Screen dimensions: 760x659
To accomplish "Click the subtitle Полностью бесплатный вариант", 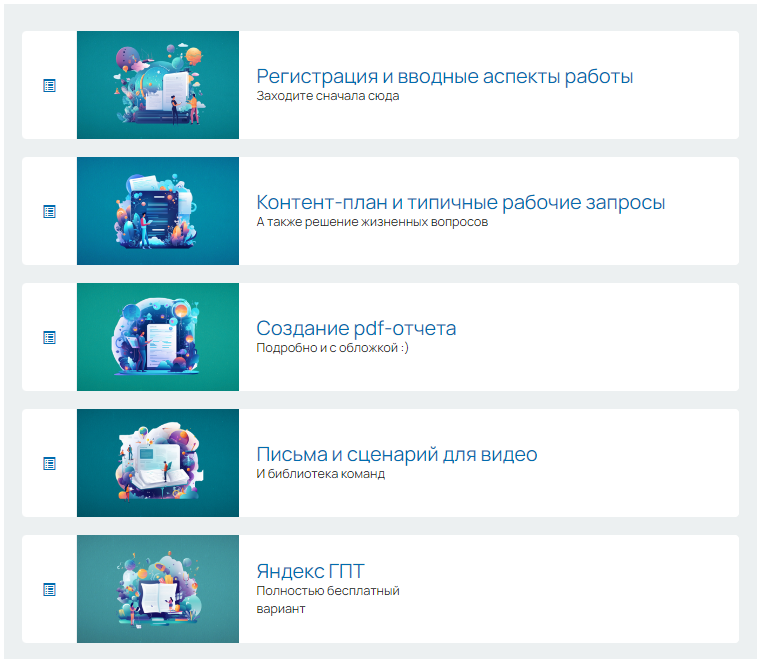I will pyautogui.click(x=328, y=600).
